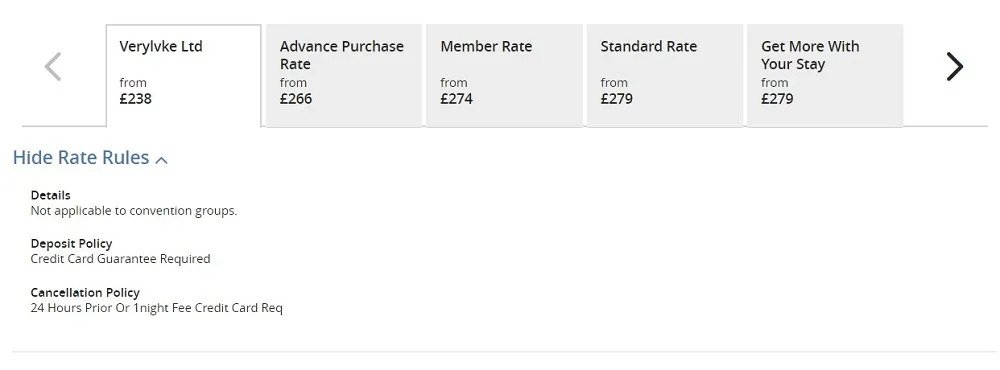
Task: Click the Hide Rate Rules link
Action: (81, 158)
